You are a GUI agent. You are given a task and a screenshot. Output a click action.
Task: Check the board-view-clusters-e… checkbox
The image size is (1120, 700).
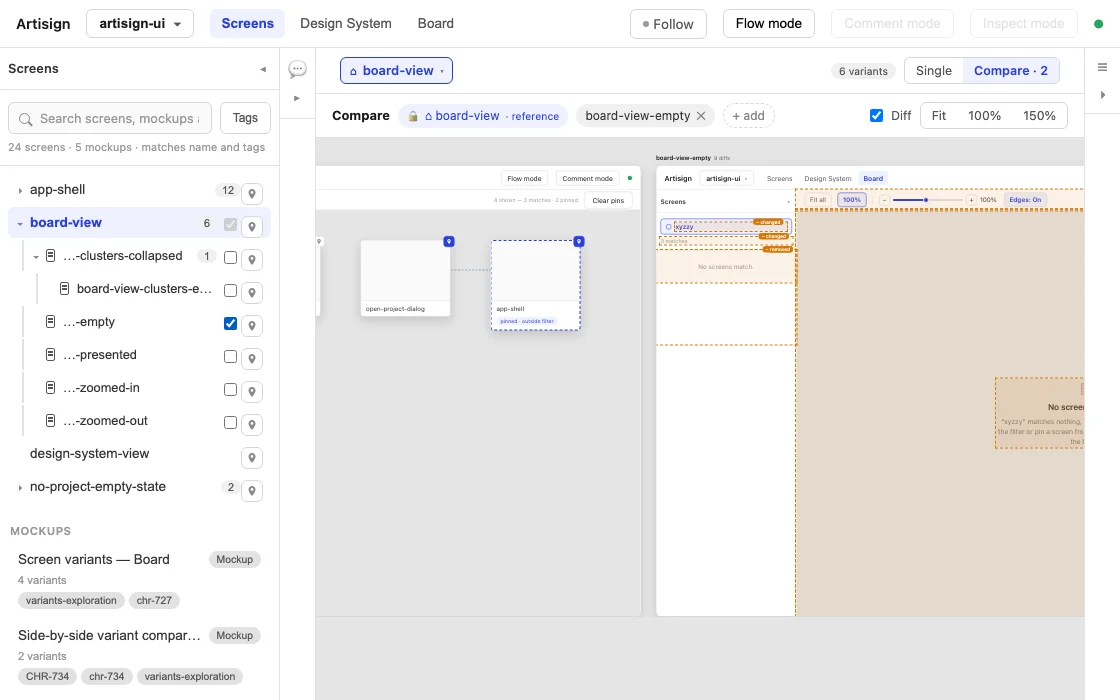(x=230, y=290)
